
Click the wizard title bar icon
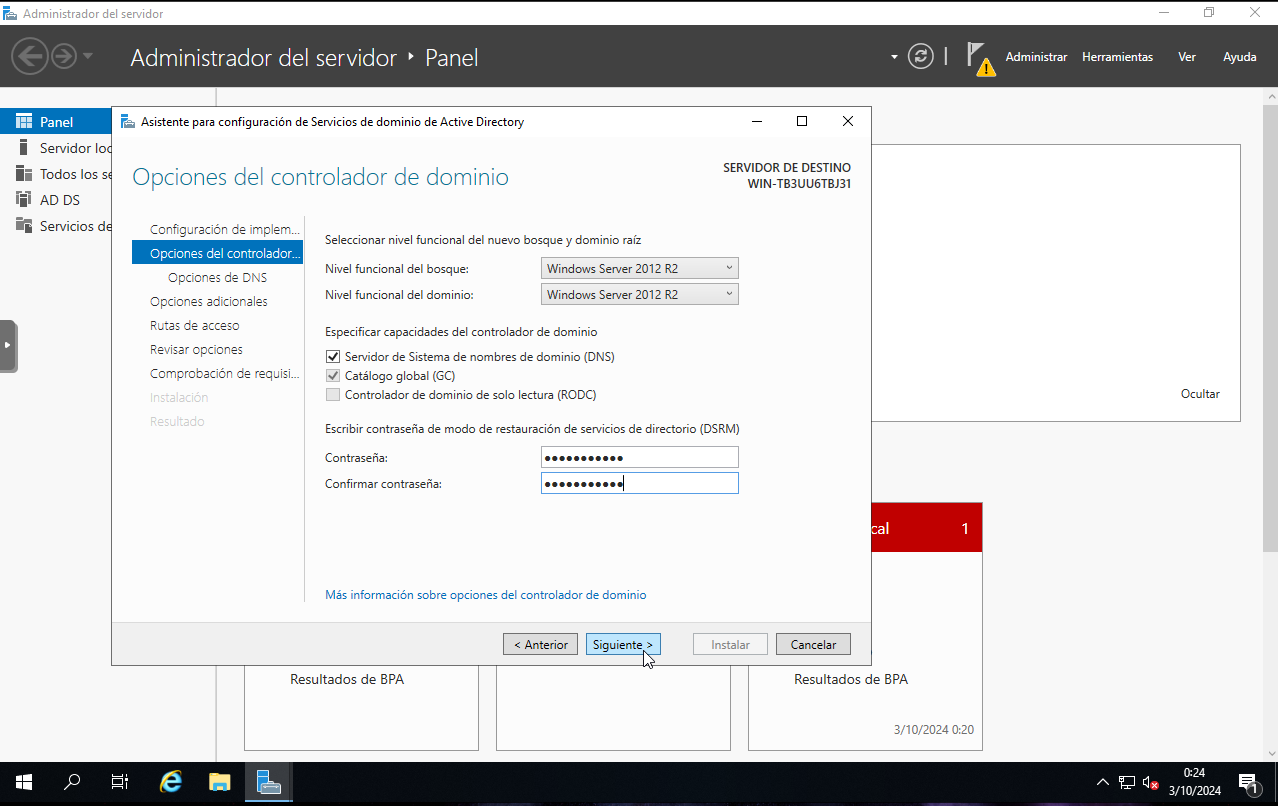pos(127,122)
